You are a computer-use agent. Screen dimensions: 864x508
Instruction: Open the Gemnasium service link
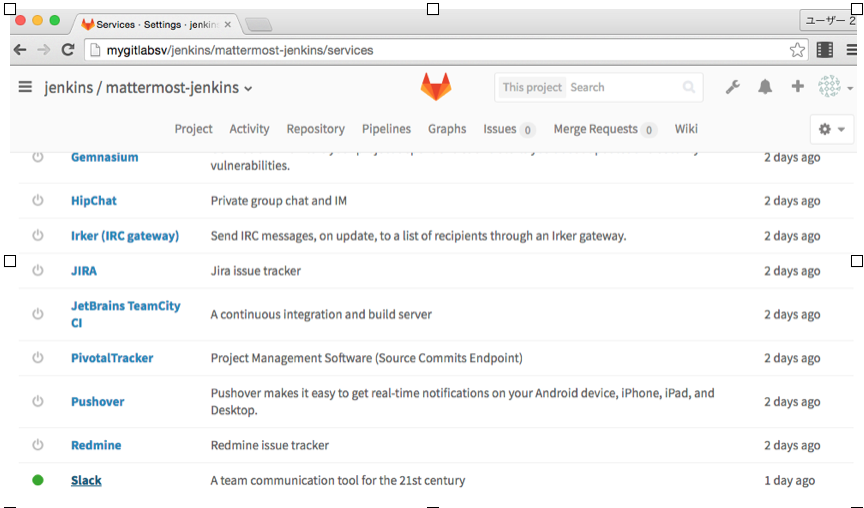(x=105, y=157)
